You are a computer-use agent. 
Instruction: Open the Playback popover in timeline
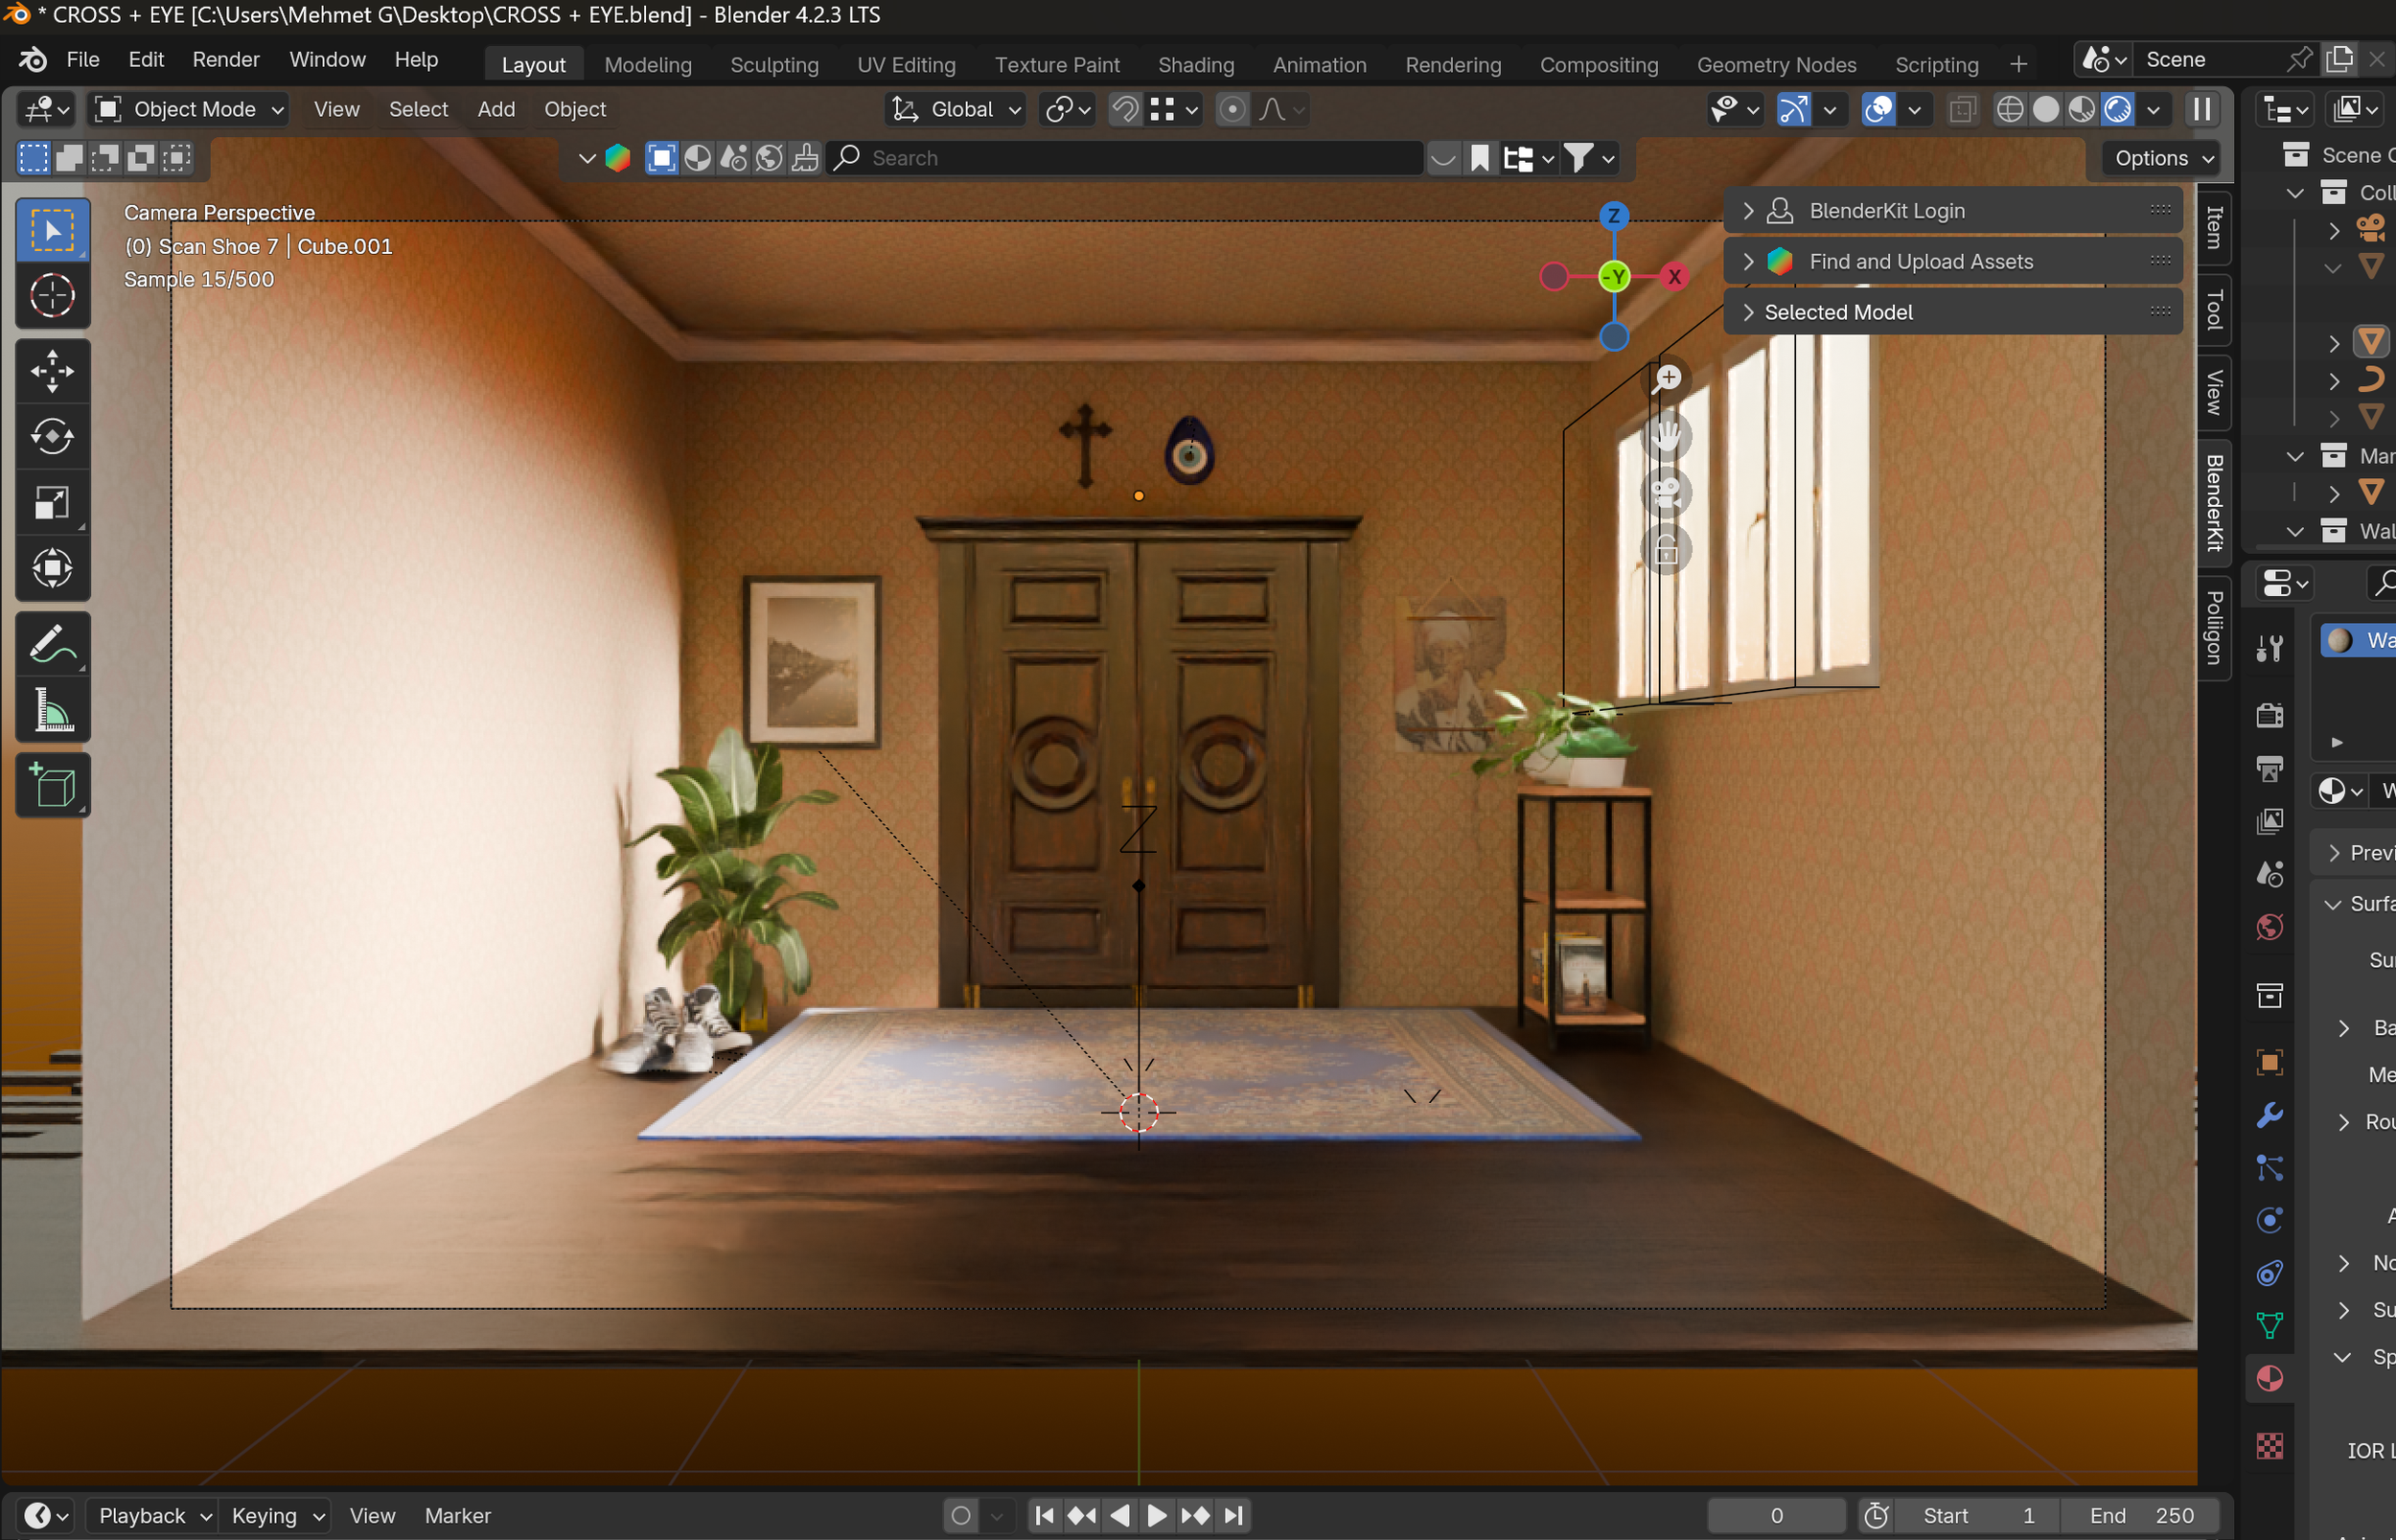click(x=152, y=1515)
